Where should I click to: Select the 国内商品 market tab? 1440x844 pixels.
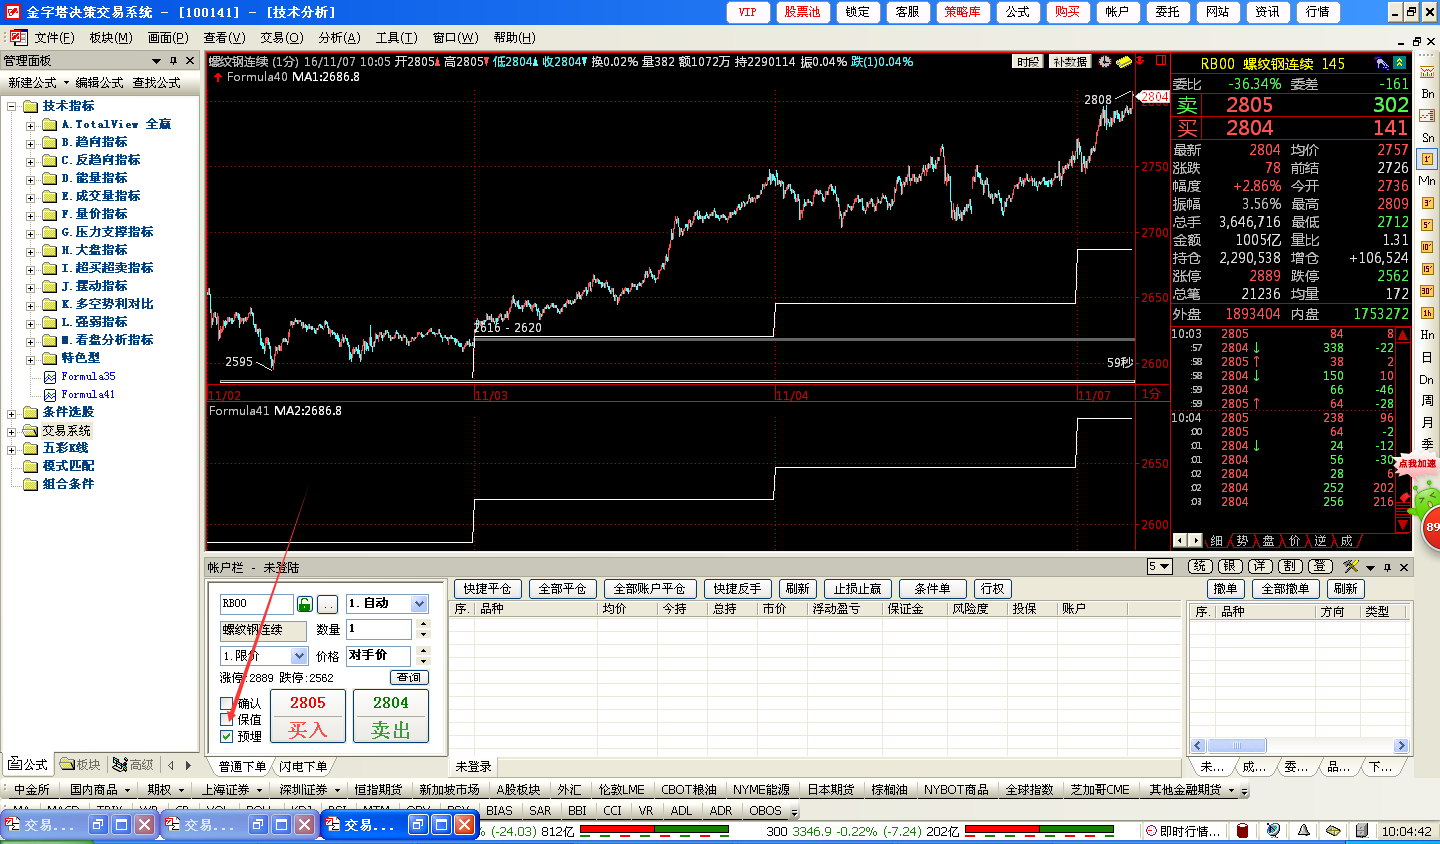point(99,790)
